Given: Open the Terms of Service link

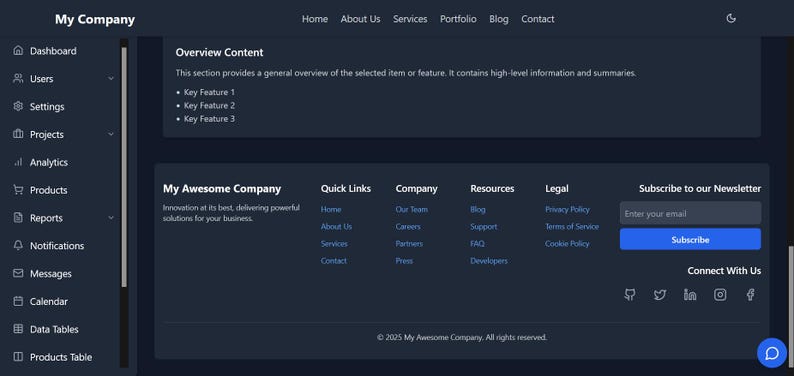Looking at the screenshot, I should [x=572, y=227].
